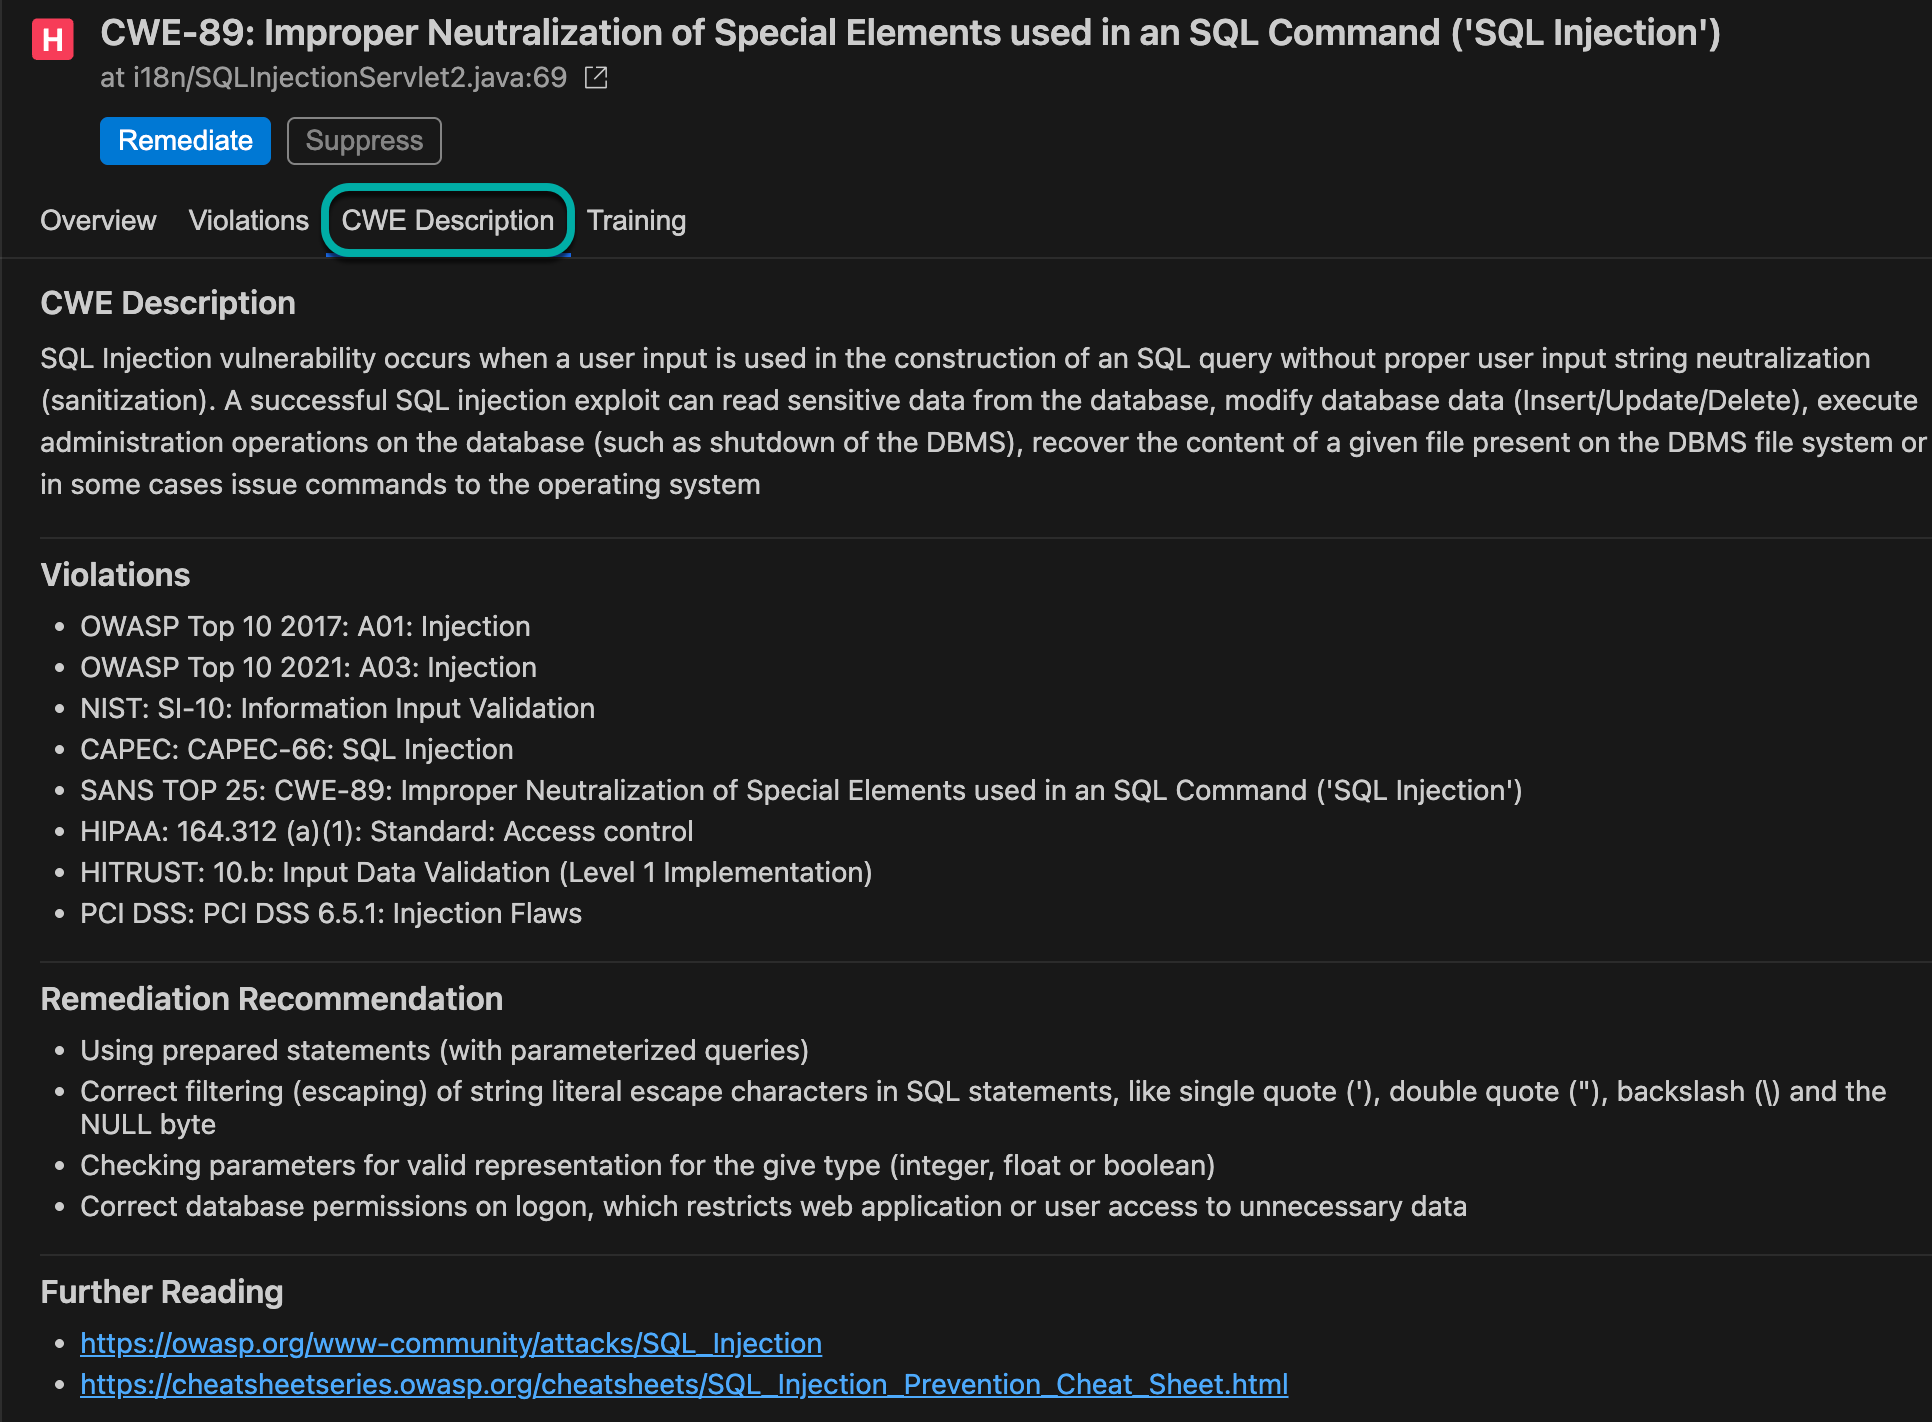Suppress this SQL Injection finding
The image size is (1932, 1422).
click(x=364, y=141)
